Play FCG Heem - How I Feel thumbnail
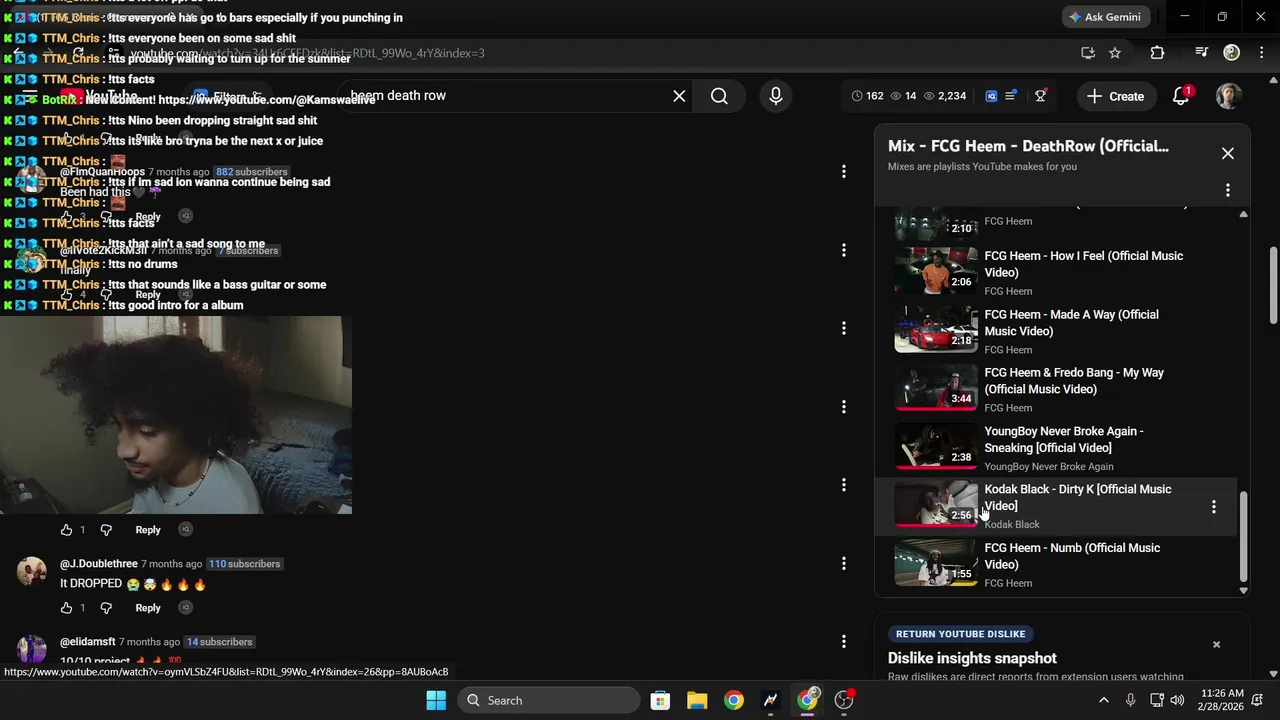The image size is (1280, 720). [x=936, y=271]
